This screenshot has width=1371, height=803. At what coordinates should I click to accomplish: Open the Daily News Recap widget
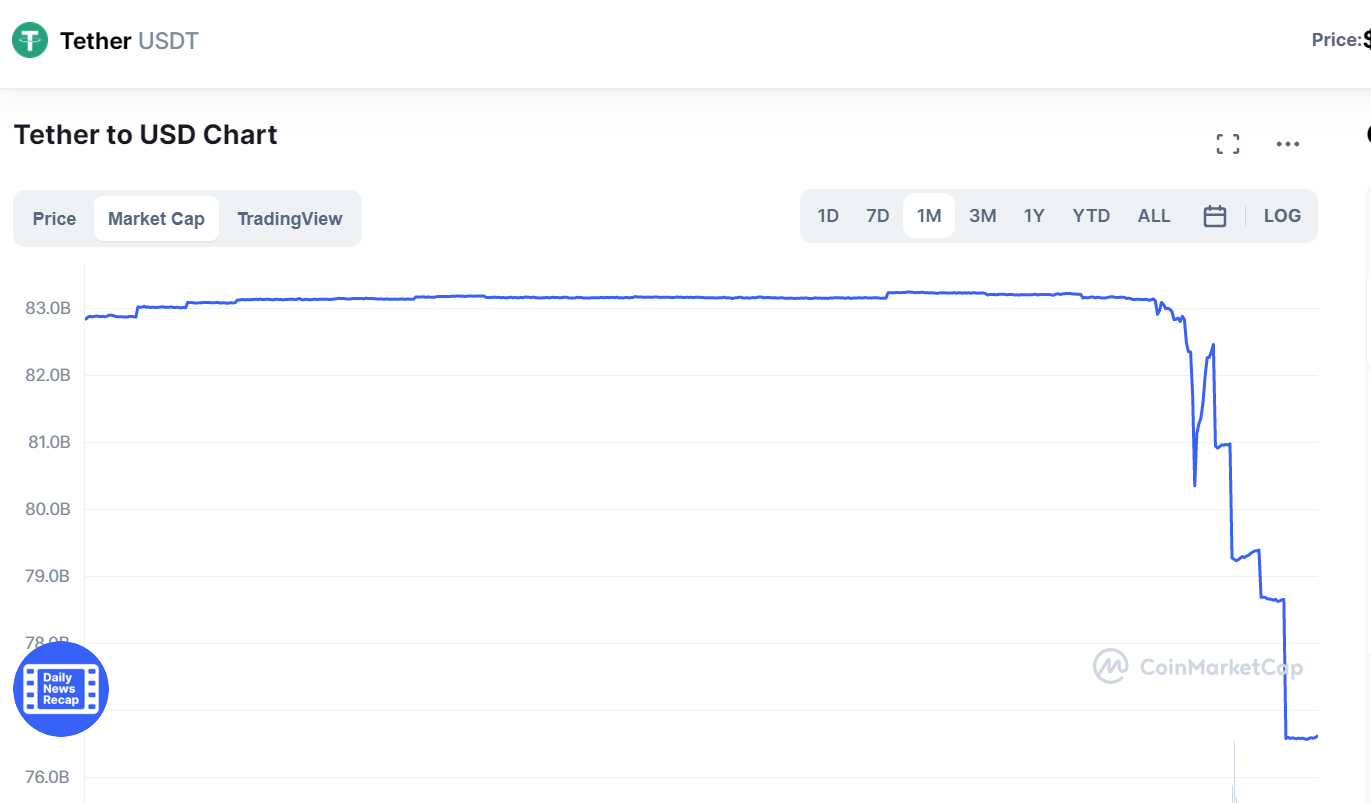click(x=61, y=689)
